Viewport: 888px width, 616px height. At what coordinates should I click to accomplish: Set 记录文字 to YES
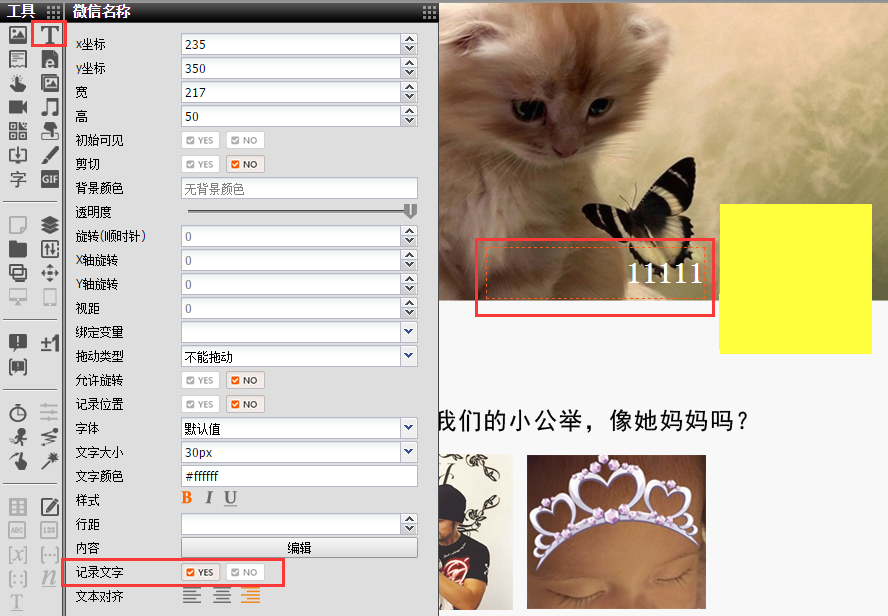pos(200,572)
